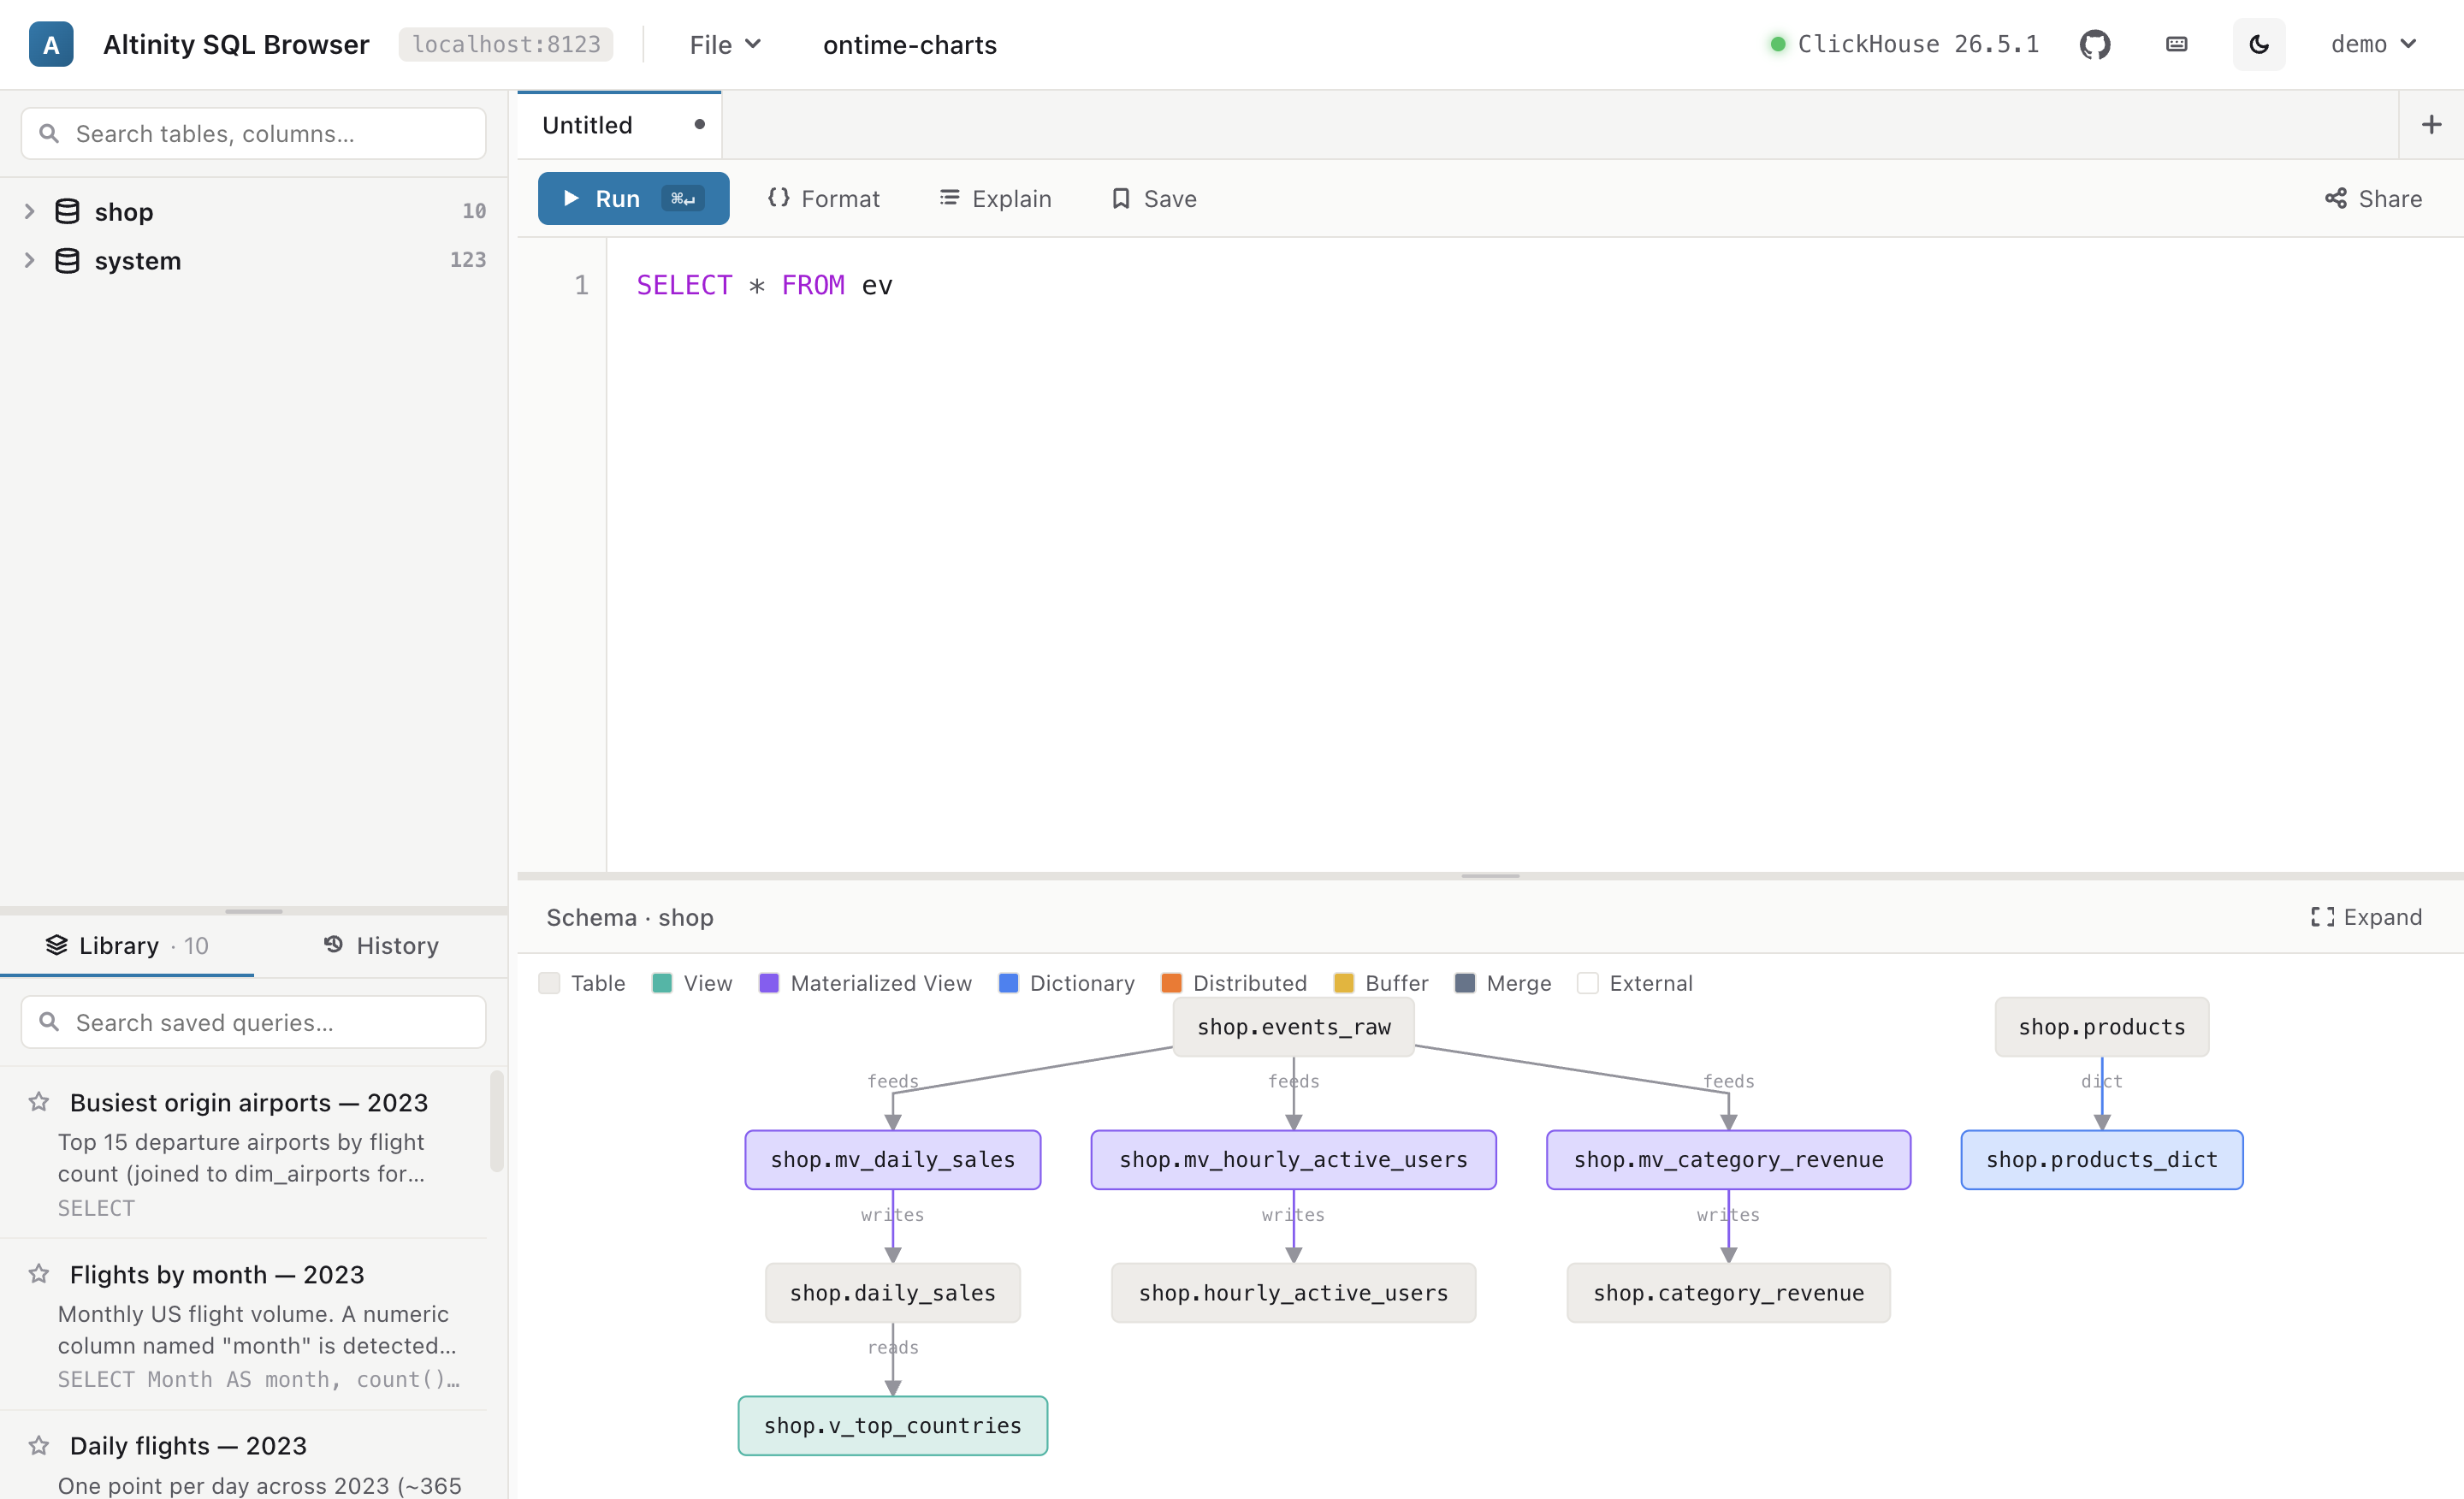
Task: Star the Daily flights query
Action: (39, 1445)
